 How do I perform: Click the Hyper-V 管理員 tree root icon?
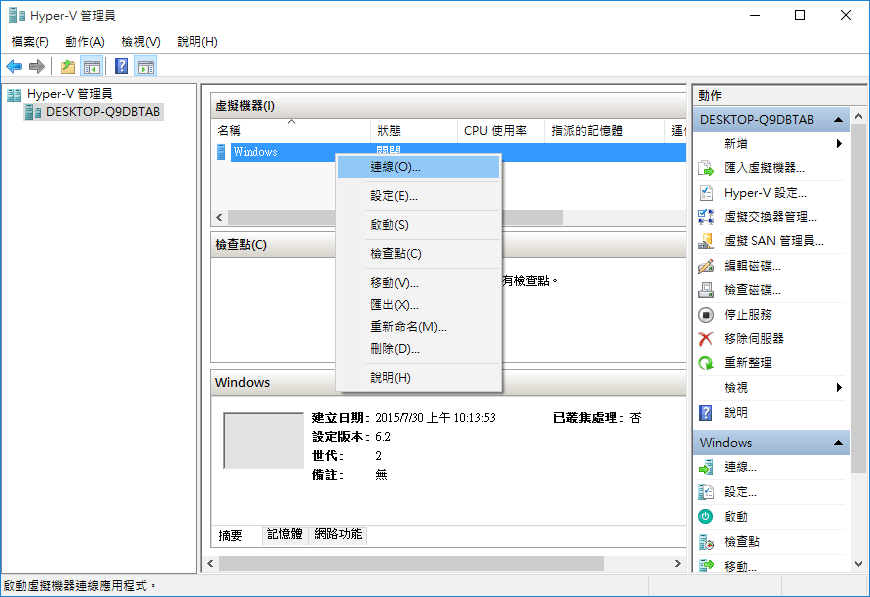coord(14,95)
